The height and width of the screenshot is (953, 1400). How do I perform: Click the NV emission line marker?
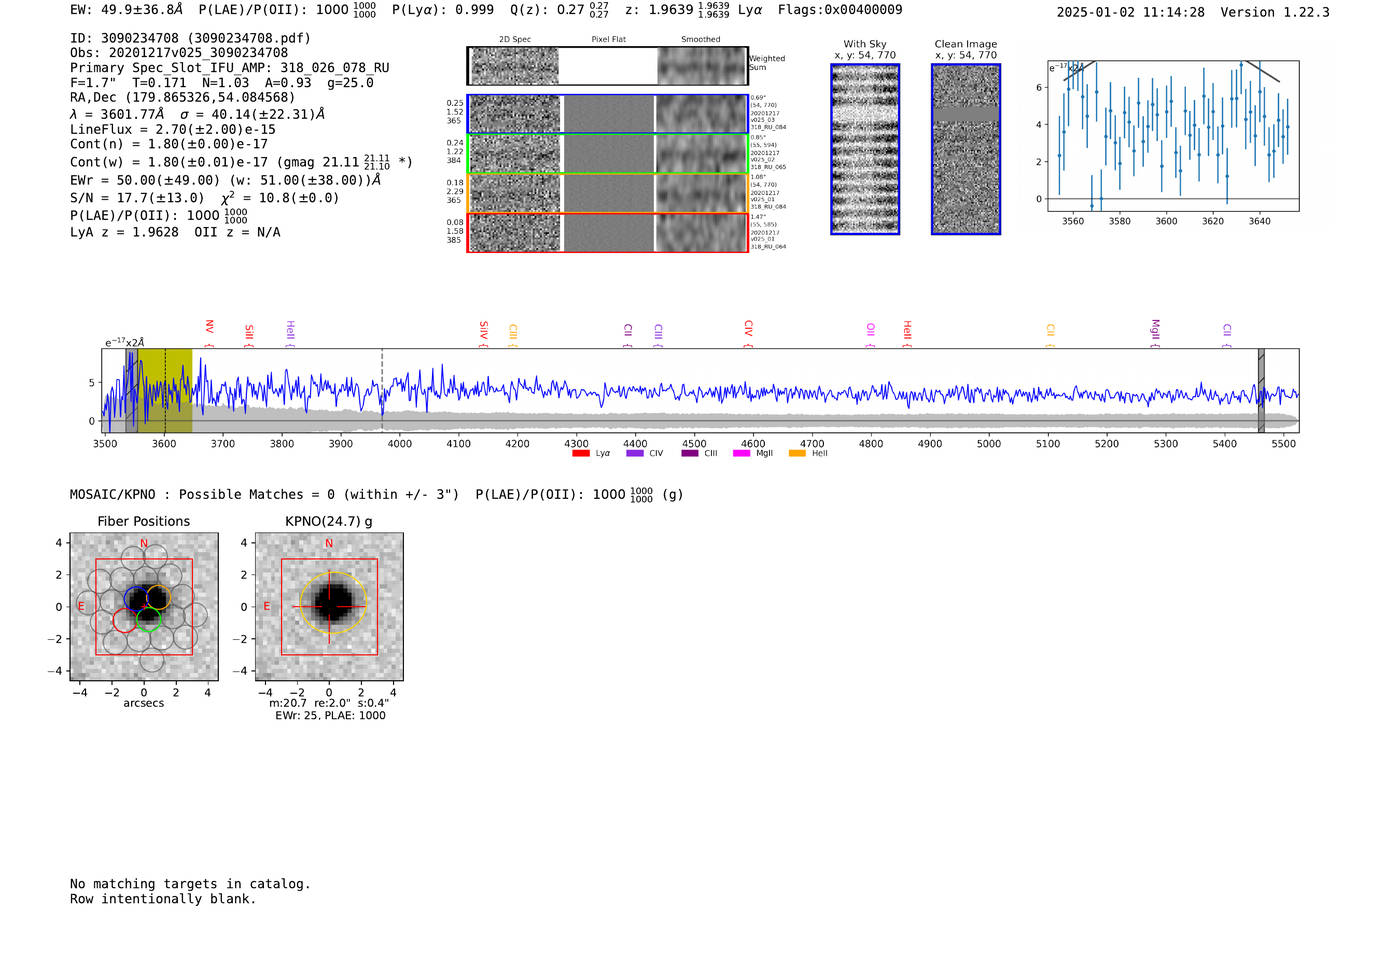209,328
